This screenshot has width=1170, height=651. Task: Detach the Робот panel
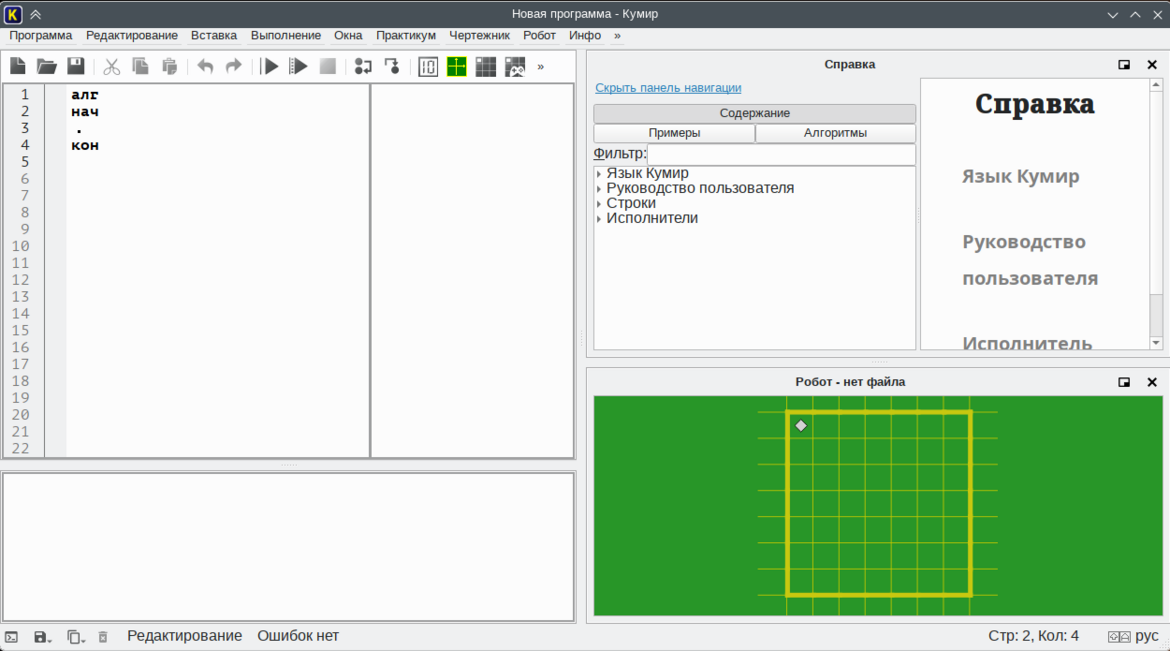coord(1124,382)
